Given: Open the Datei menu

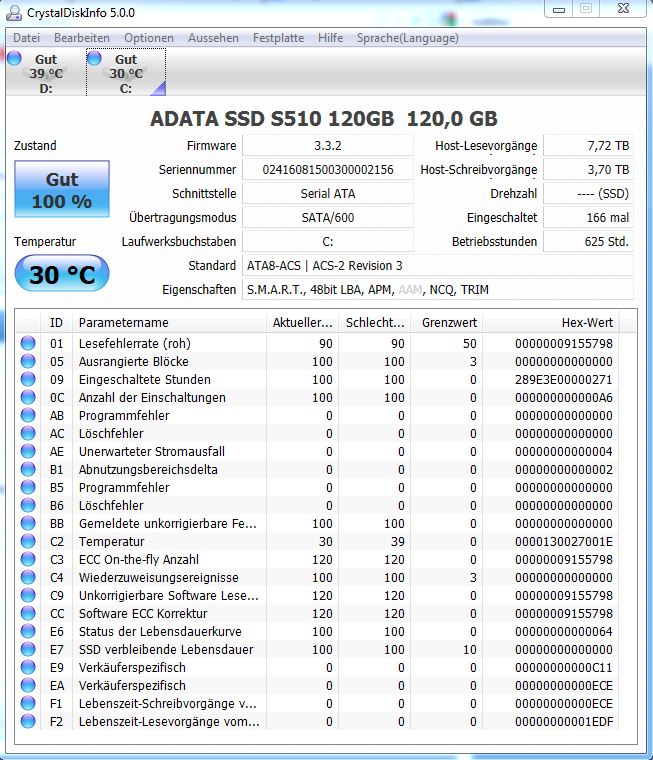Looking at the screenshot, I should tap(26, 38).
